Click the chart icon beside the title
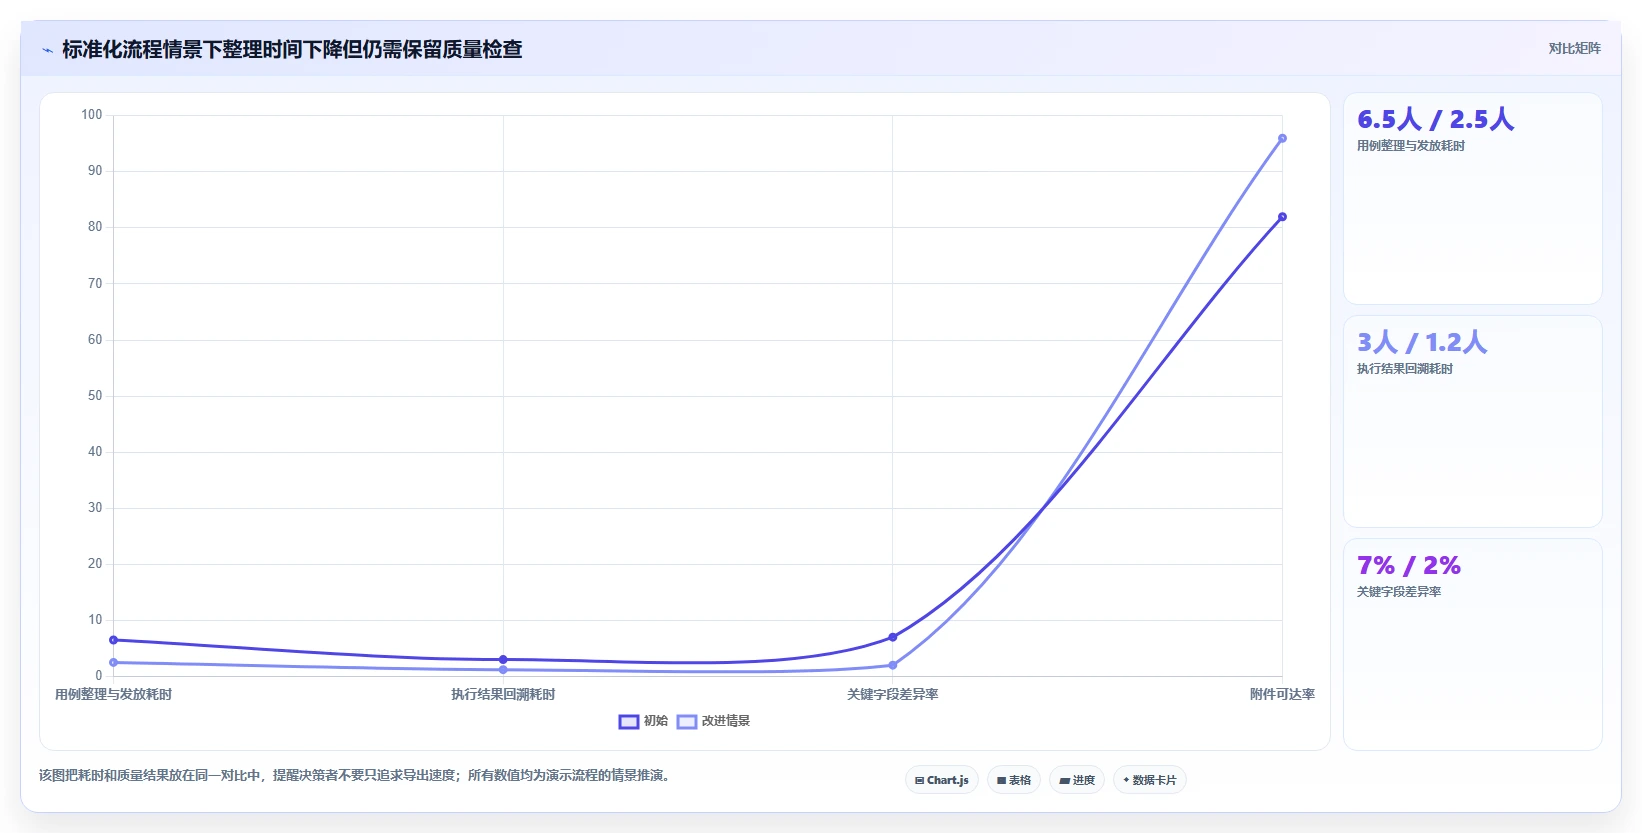Screen dimensions: 1642x833 47,50
